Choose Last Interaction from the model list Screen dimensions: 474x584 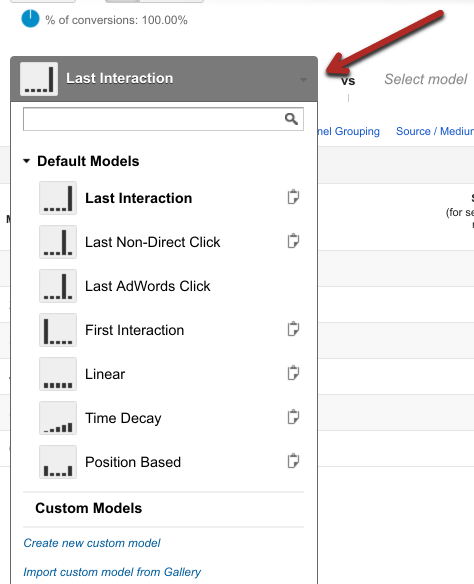pos(139,198)
